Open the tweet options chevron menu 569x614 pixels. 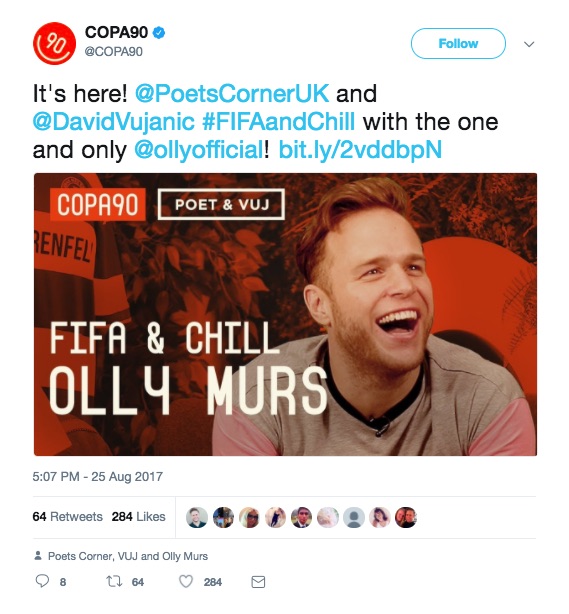click(529, 44)
